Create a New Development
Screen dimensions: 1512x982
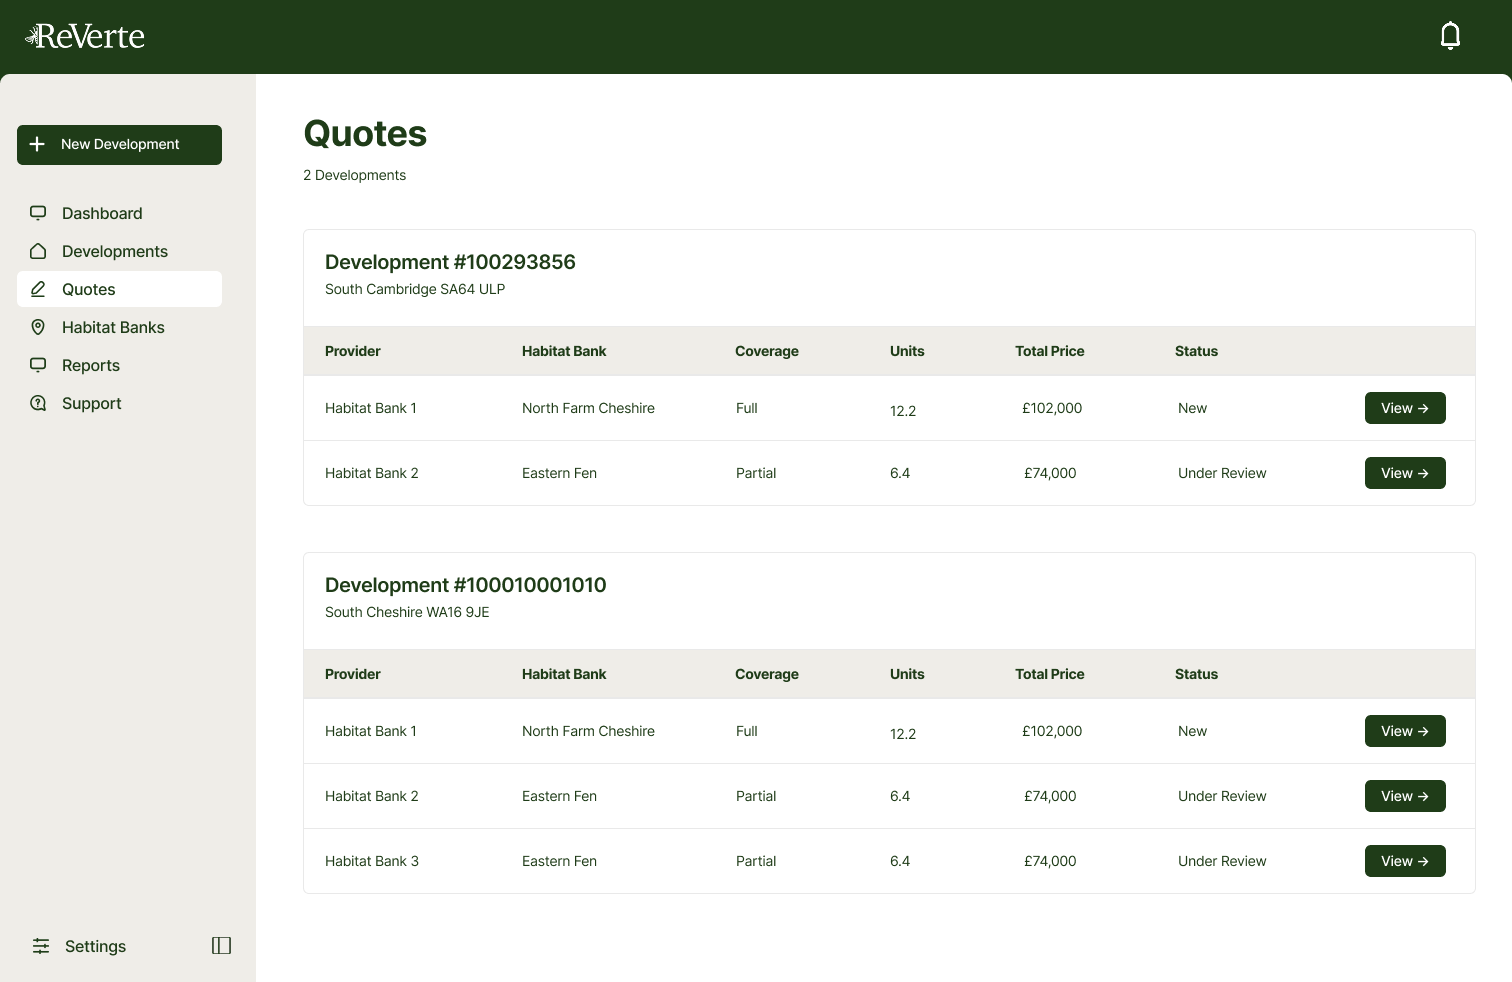pos(119,145)
